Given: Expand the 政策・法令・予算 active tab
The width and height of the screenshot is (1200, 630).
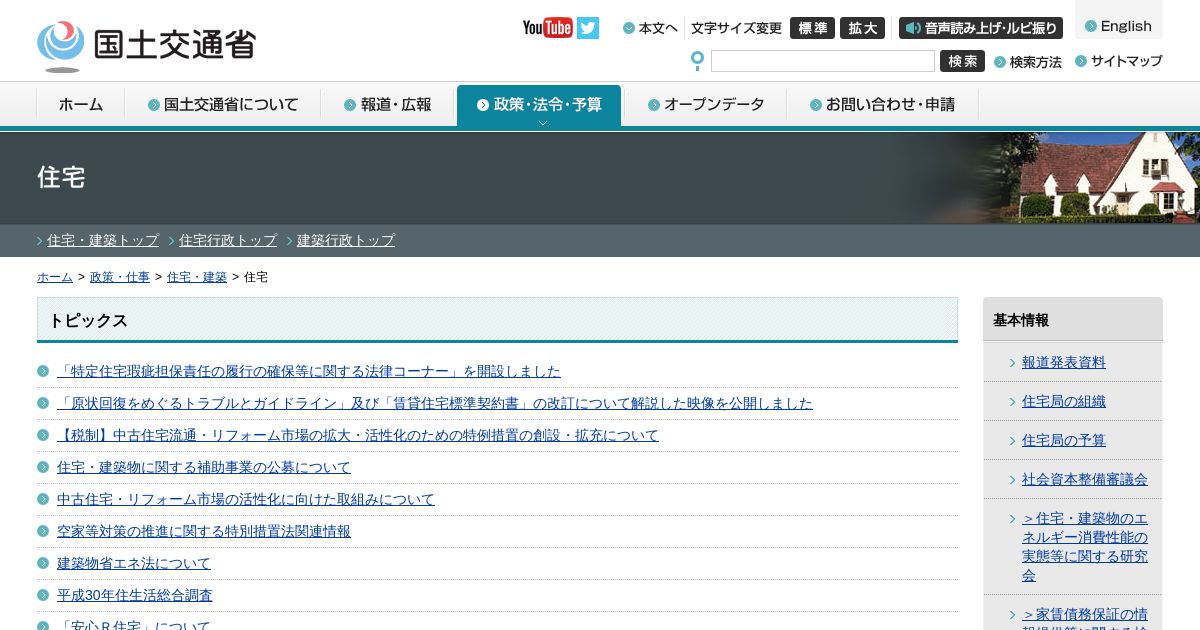Looking at the screenshot, I should point(539,105).
